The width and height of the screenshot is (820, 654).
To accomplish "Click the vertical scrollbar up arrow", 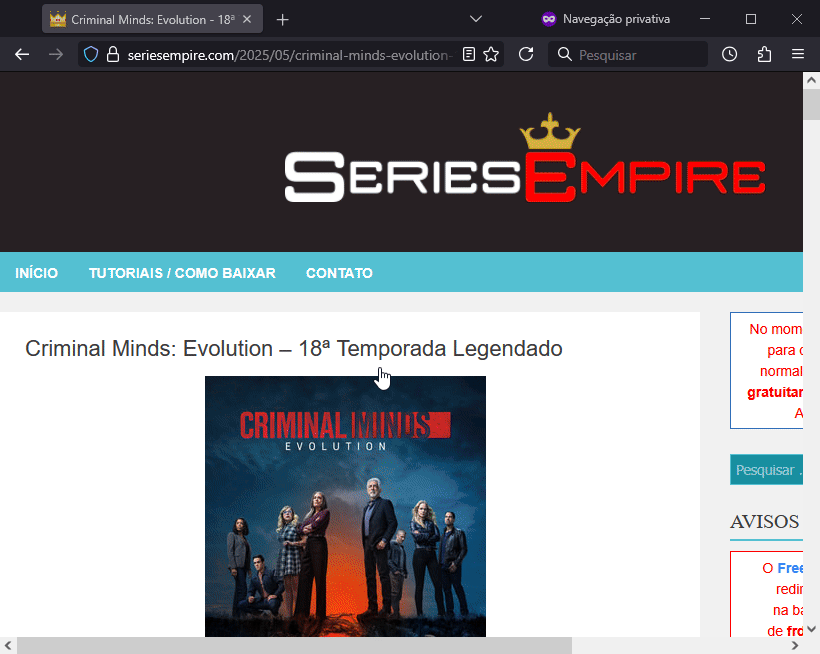I will click(811, 80).
